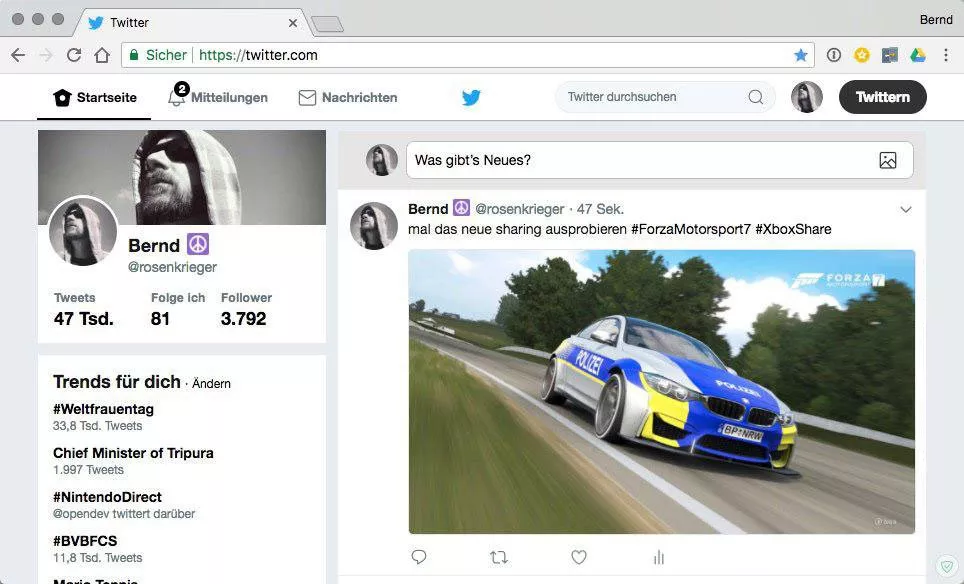Reply to the Forza tweet

(x=419, y=557)
